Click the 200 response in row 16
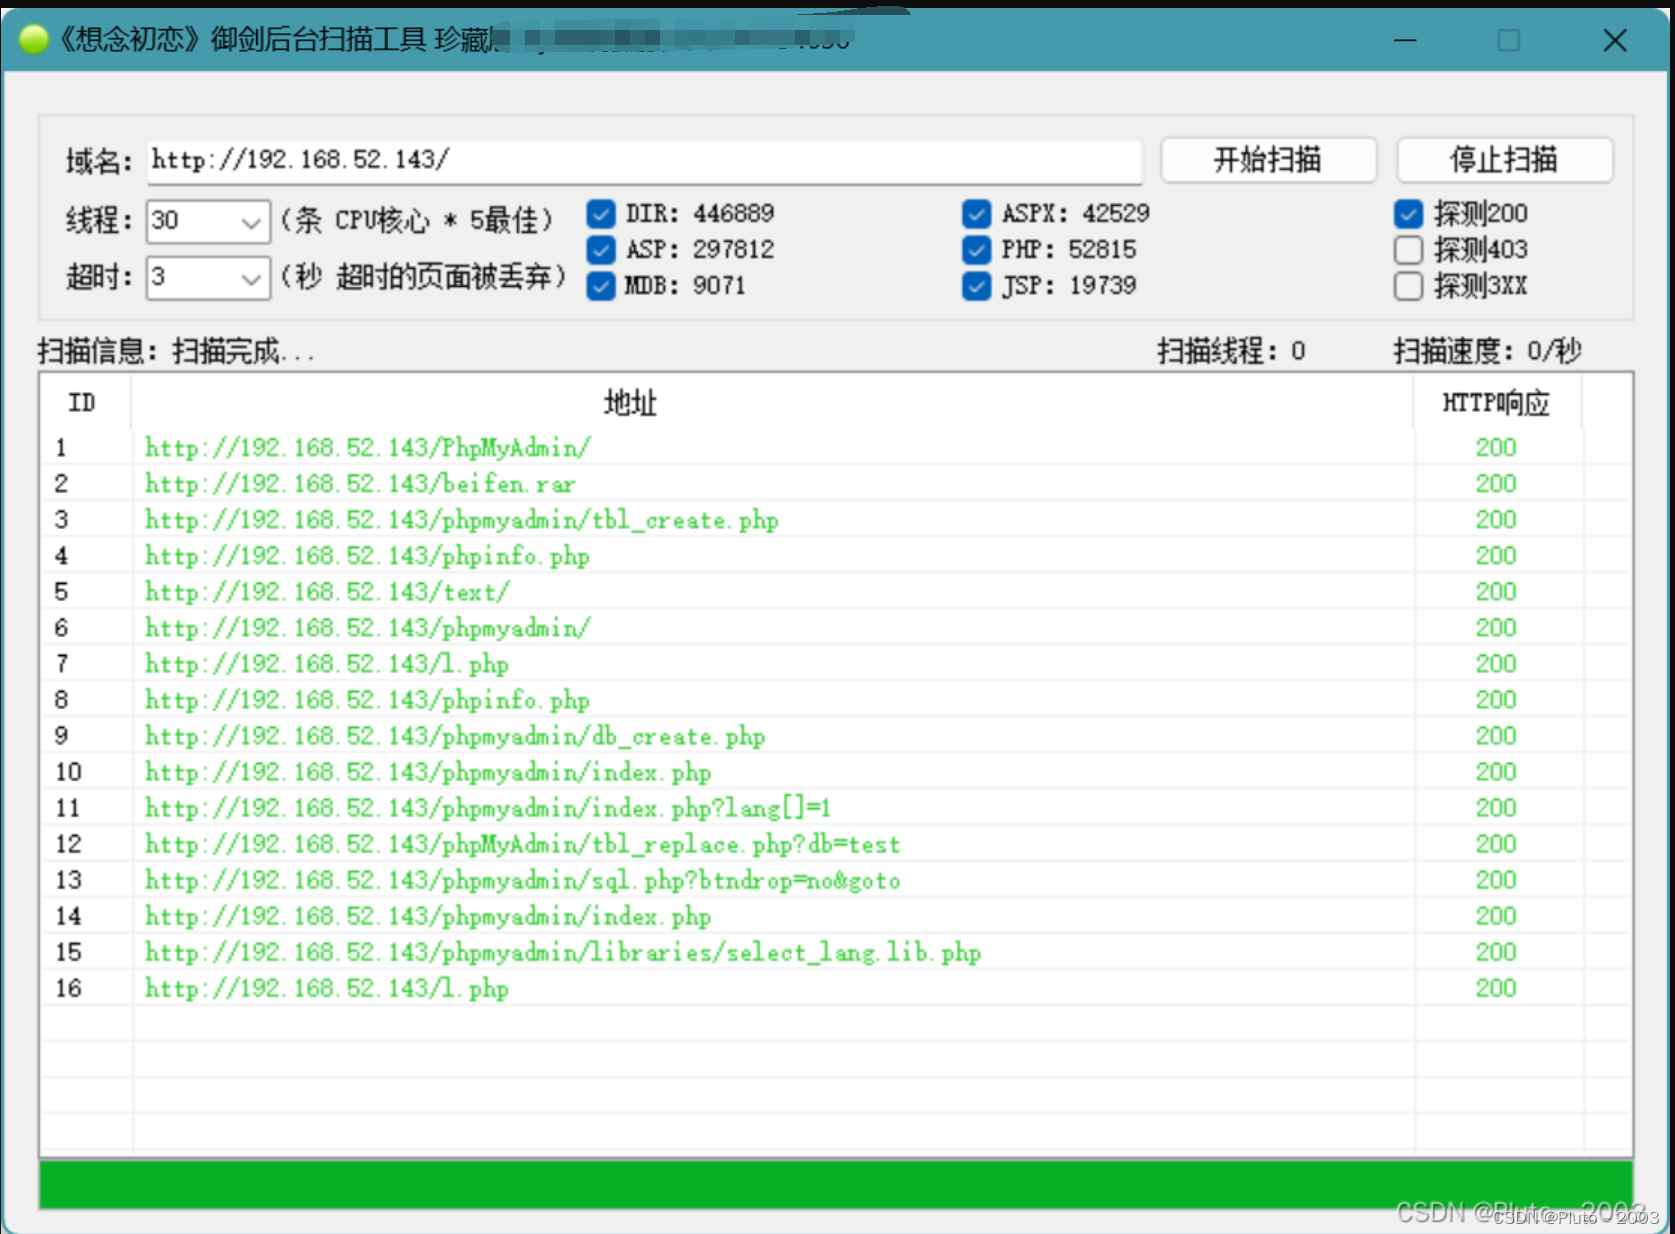Image resolution: width=1675 pixels, height=1234 pixels. [x=1496, y=988]
